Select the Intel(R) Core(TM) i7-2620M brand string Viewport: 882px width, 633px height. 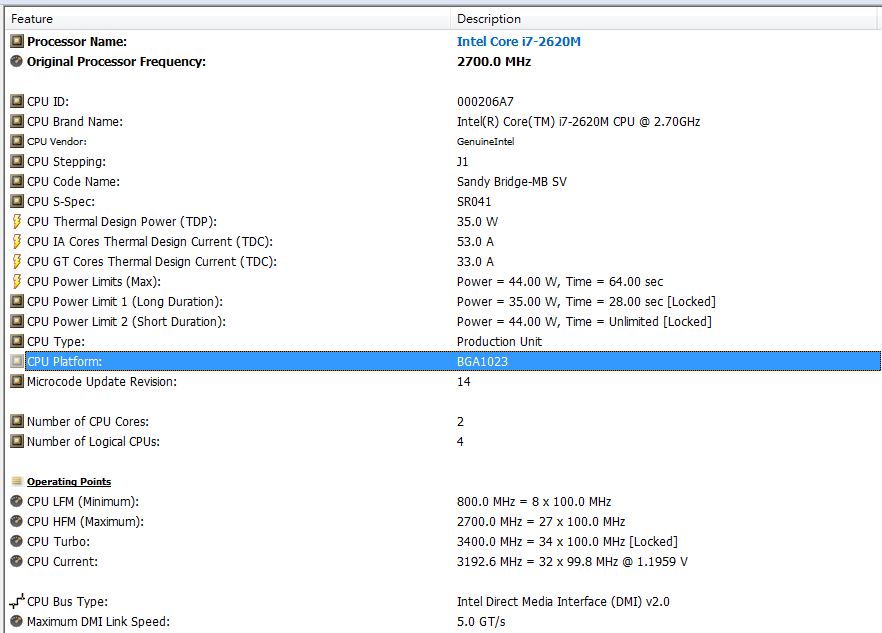[578, 122]
